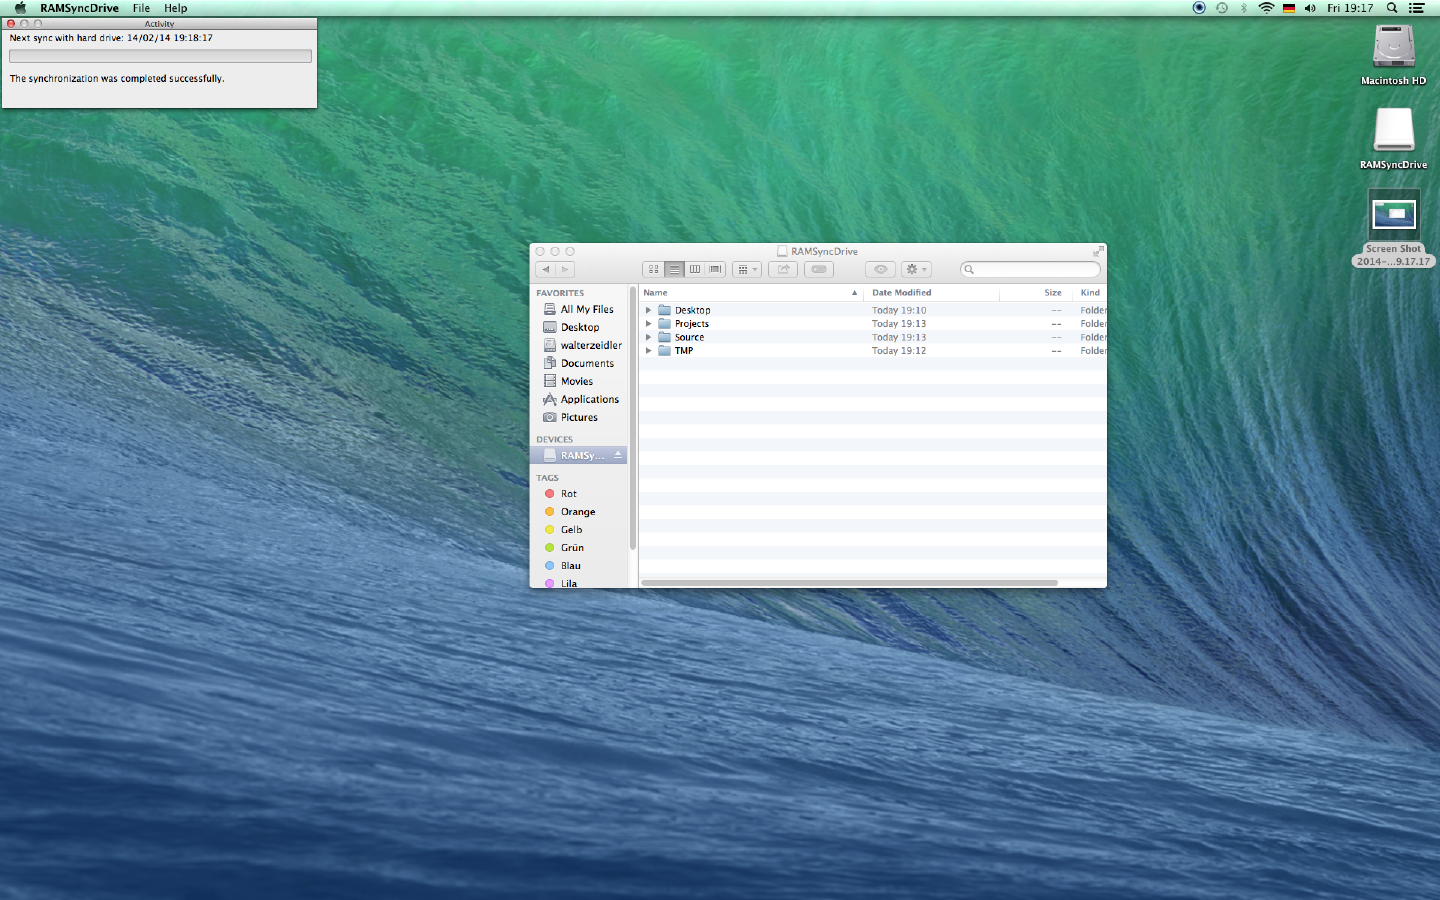
Task: Open the Arrange items dropdown
Action: point(746,269)
